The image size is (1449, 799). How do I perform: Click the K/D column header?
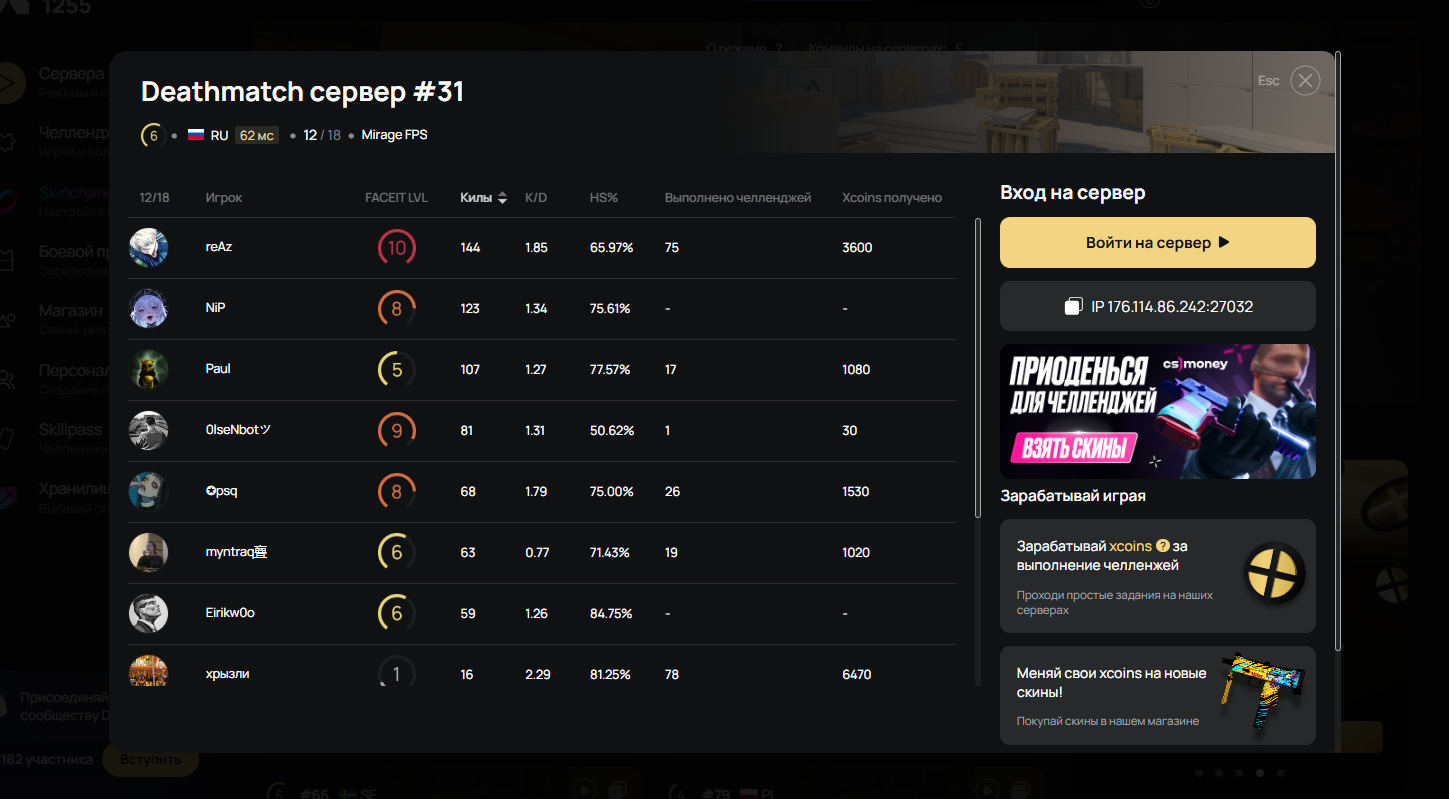536,198
